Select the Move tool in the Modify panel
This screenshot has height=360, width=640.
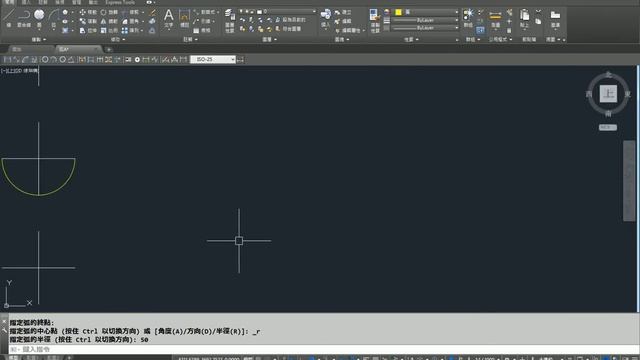point(88,12)
